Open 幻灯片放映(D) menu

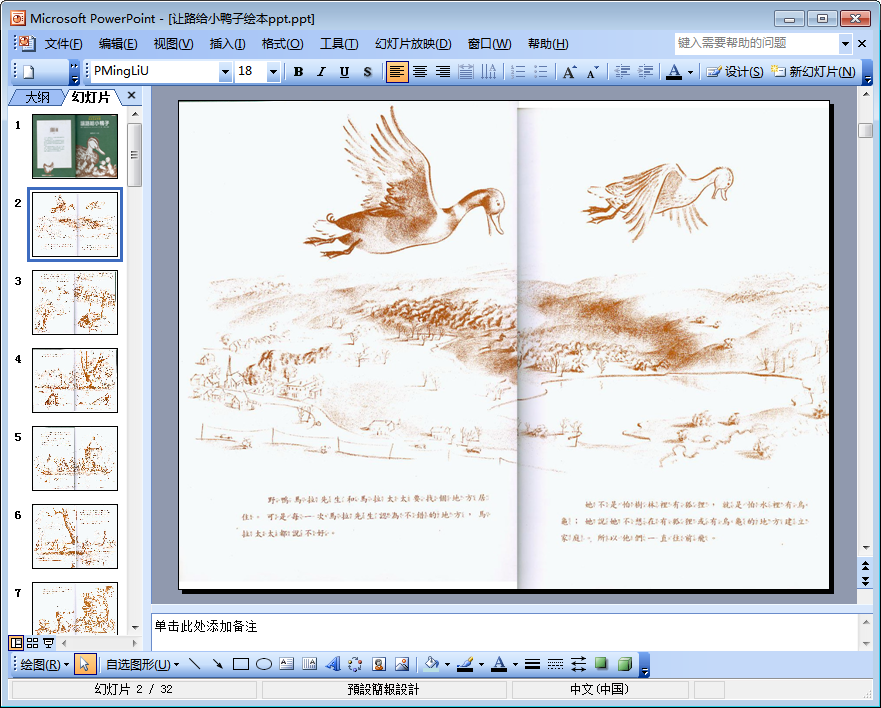pyautogui.click(x=414, y=44)
